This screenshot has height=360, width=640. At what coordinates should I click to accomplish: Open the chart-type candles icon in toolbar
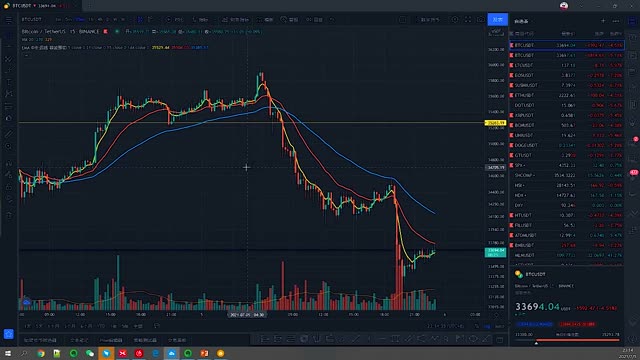140,20
